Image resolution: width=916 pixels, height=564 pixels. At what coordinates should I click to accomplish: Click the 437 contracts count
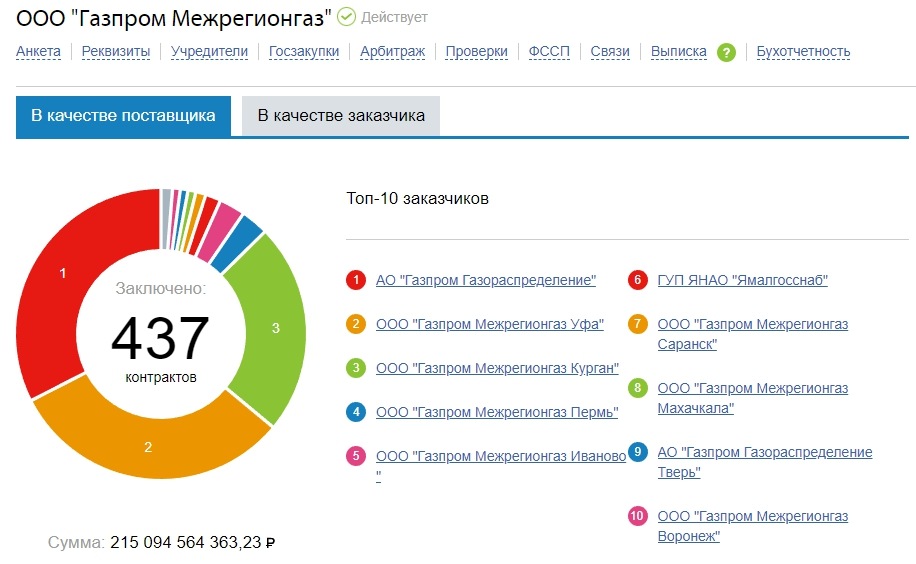tap(160, 338)
